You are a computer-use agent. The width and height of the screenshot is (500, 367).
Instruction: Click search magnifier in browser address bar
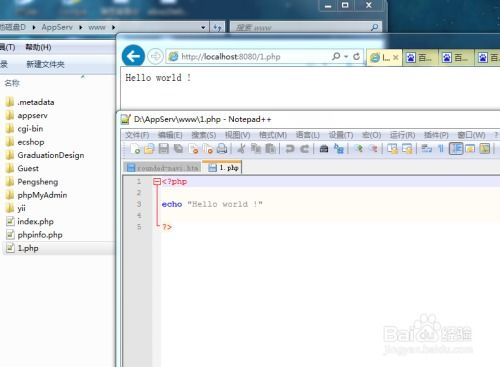pyautogui.click(x=336, y=56)
